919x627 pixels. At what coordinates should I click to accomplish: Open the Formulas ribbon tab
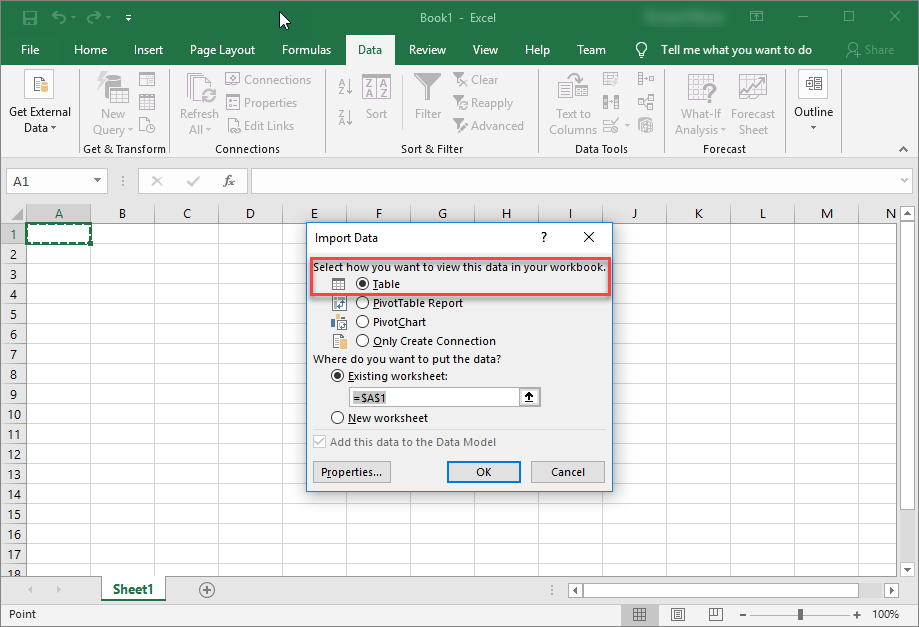coord(306,50)
